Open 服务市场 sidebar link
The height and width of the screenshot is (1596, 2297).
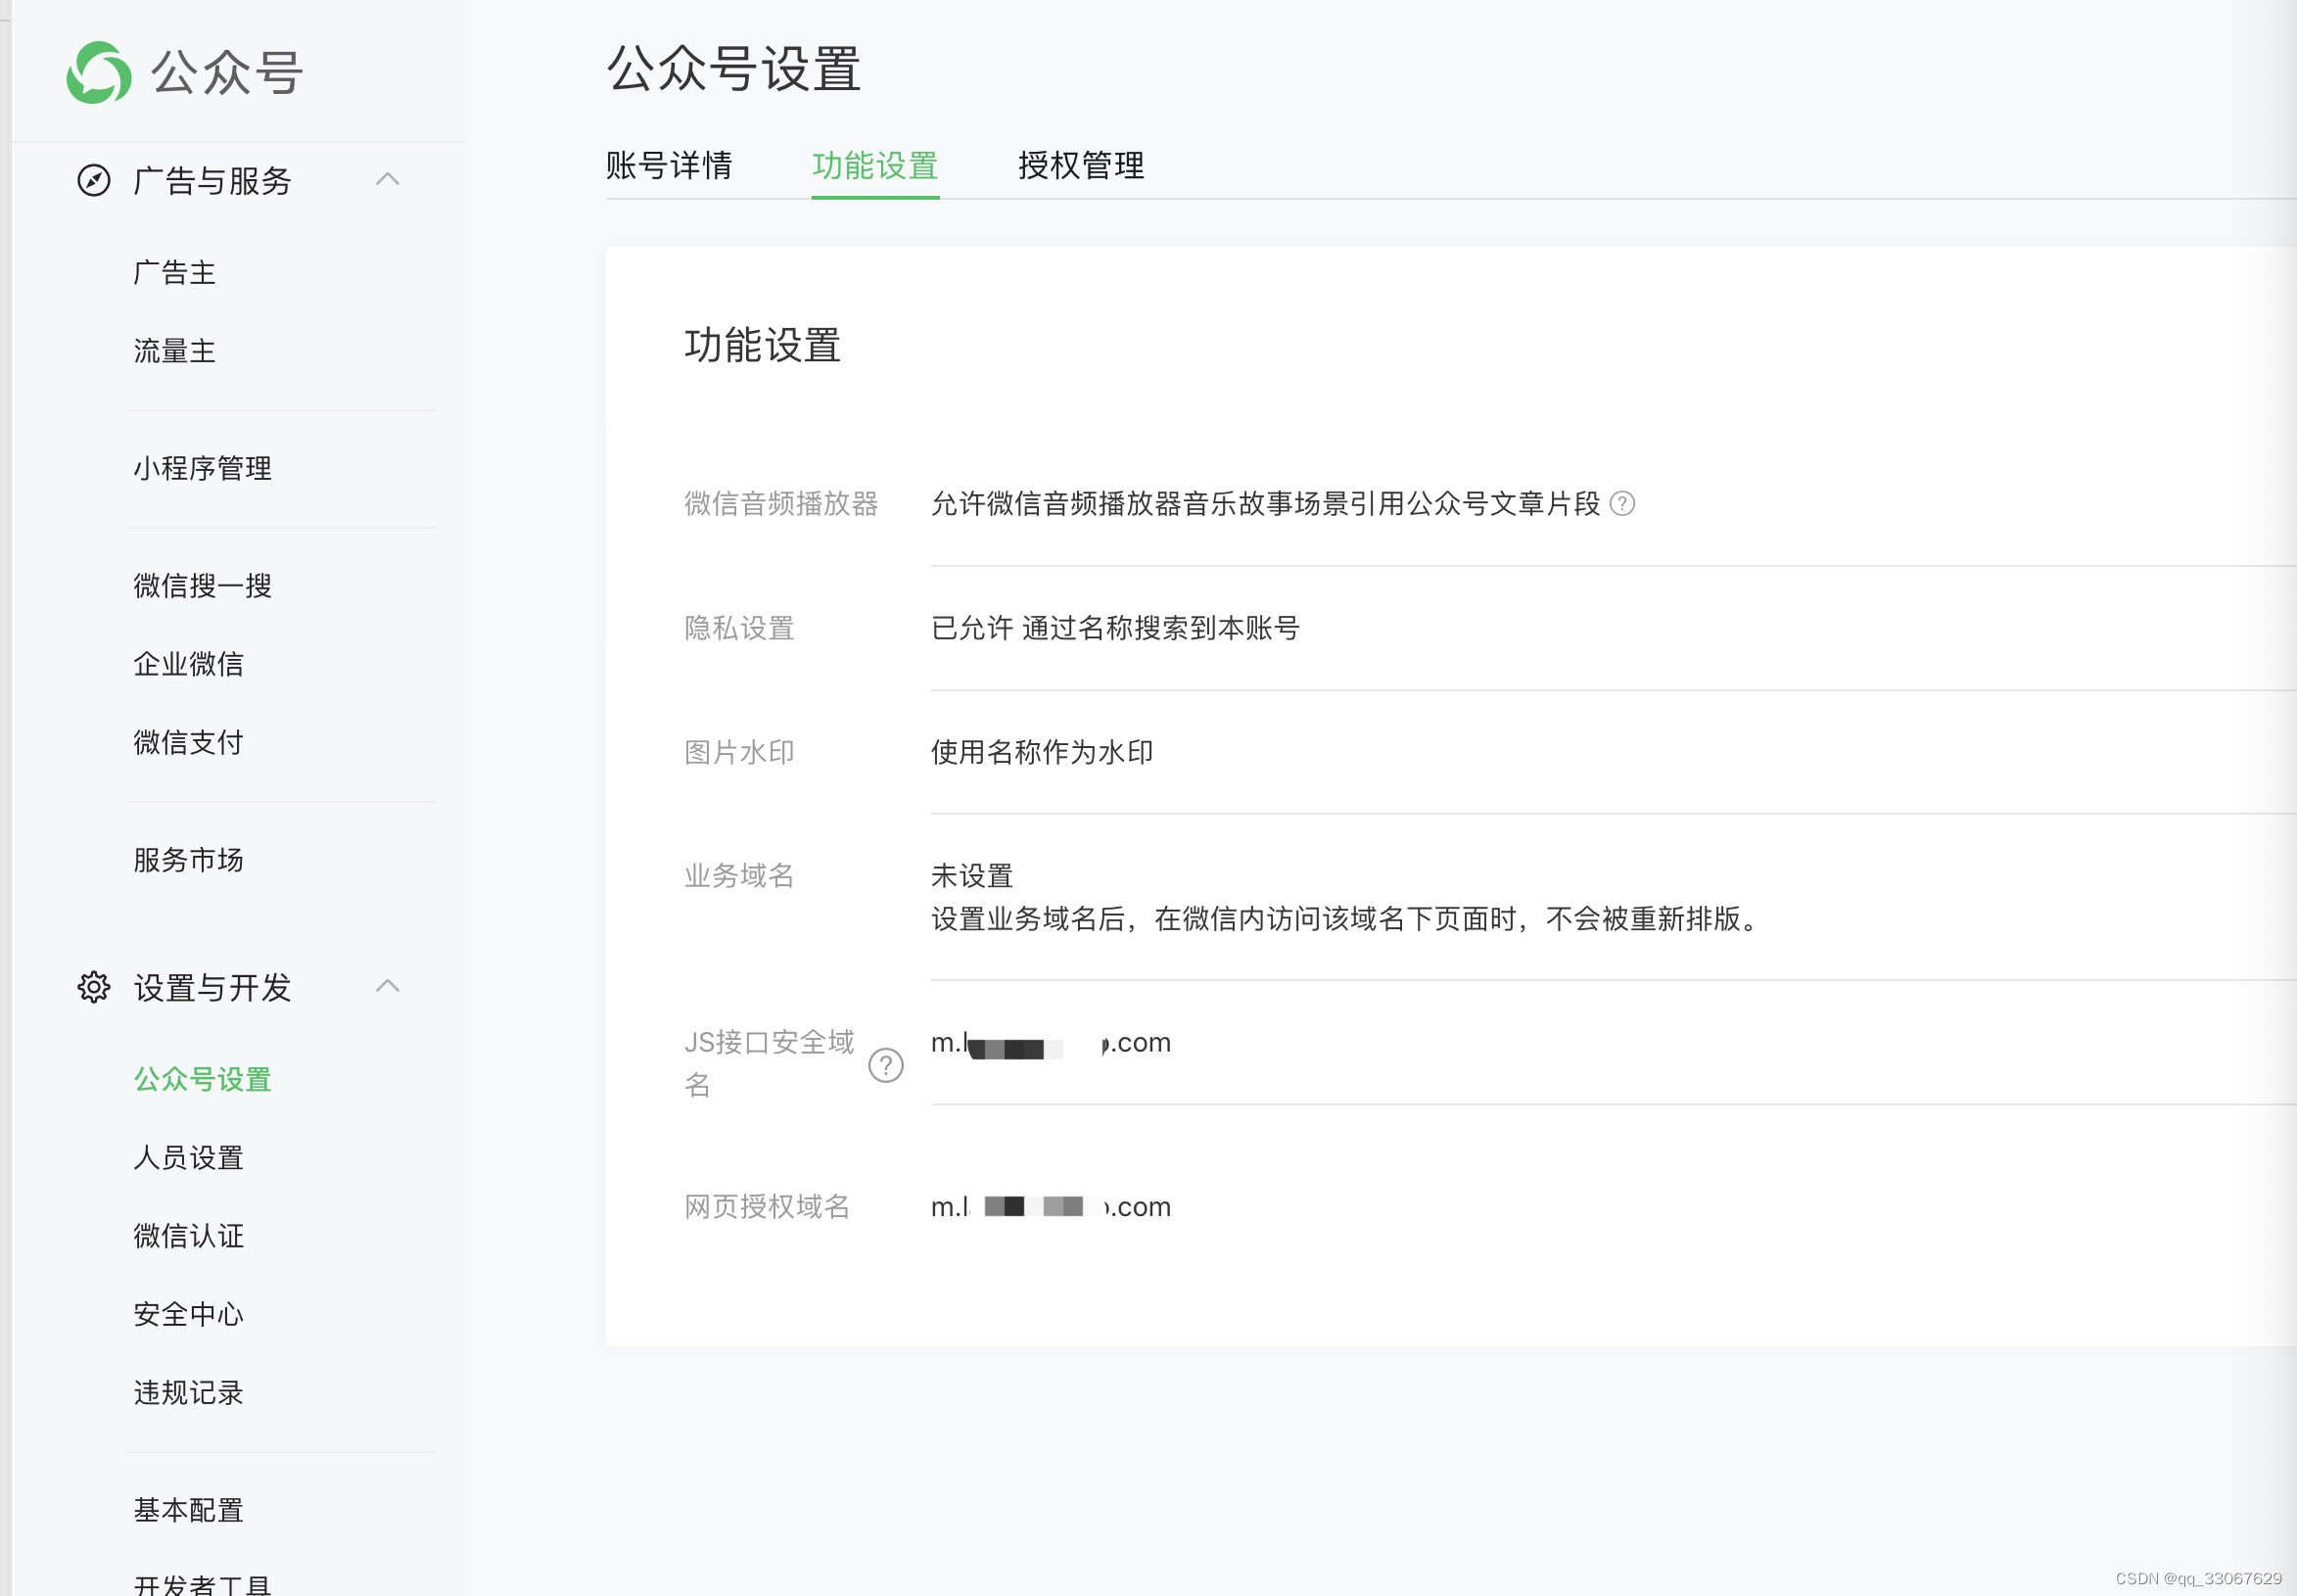pyautogui.click(x=189, y=860)
